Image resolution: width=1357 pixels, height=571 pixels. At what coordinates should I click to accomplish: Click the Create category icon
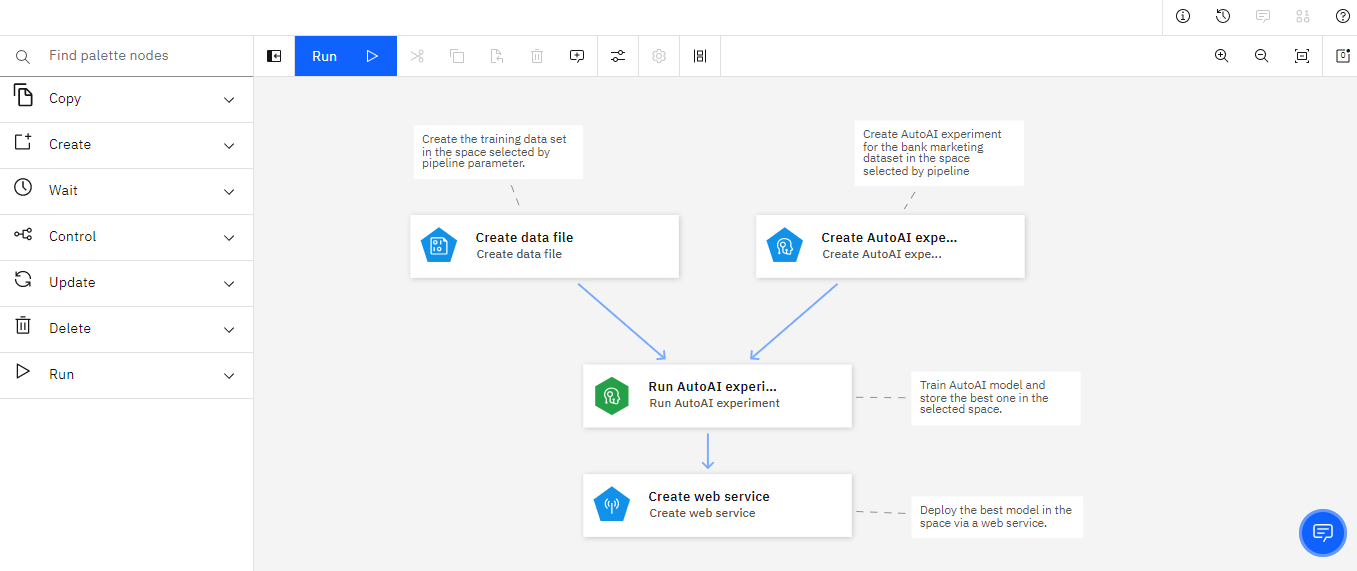(23, 142)
